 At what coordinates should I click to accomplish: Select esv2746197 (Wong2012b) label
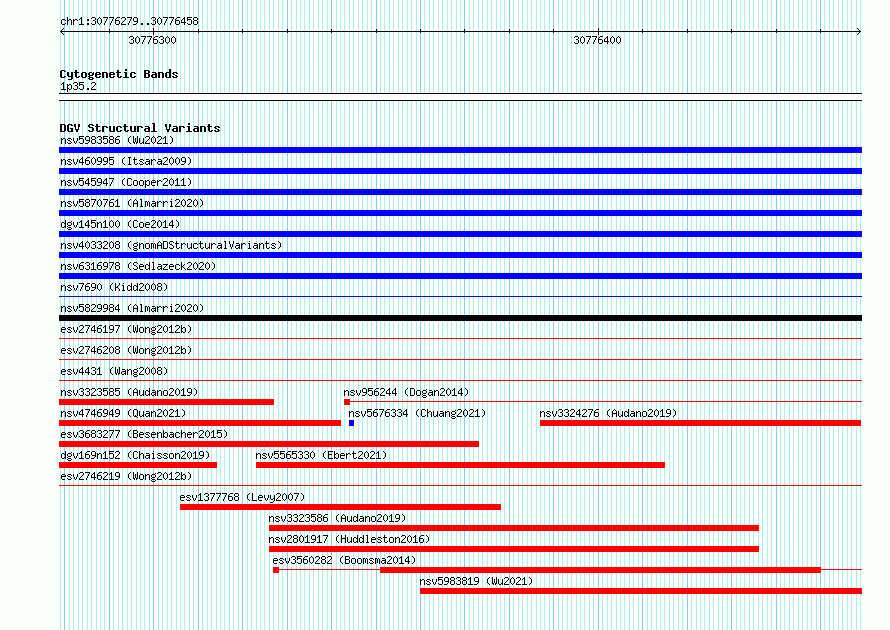126,329
